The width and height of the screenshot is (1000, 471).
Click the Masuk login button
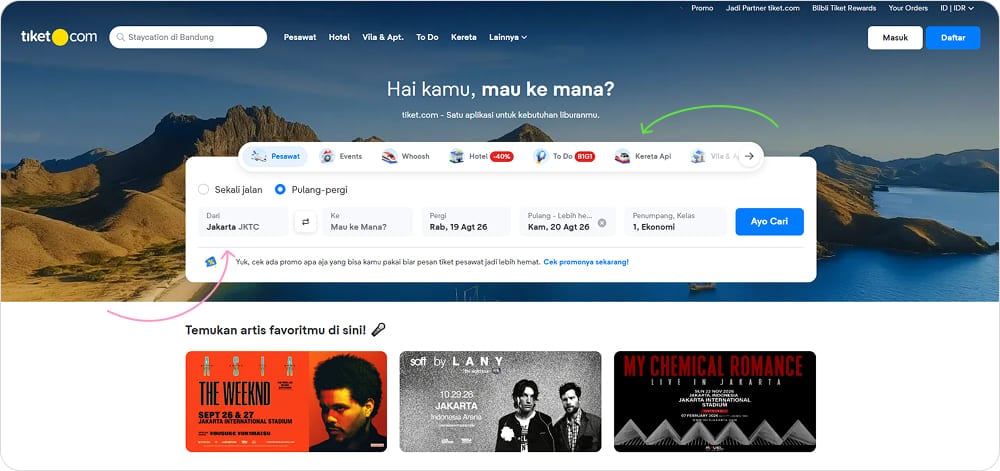[895, 38]
